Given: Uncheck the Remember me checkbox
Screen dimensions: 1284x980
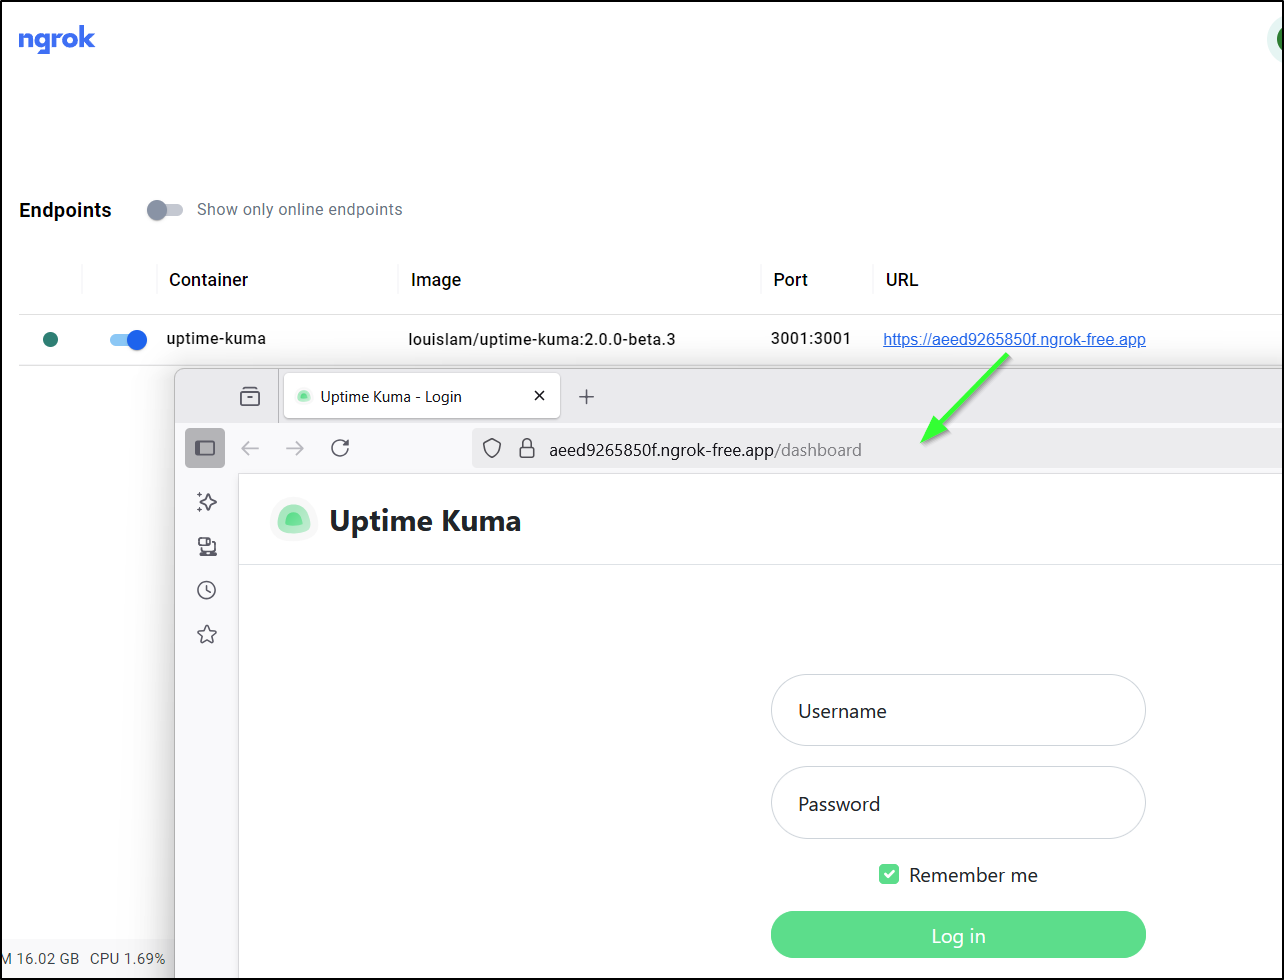Looking at the screenshot, I should [889, 875].
